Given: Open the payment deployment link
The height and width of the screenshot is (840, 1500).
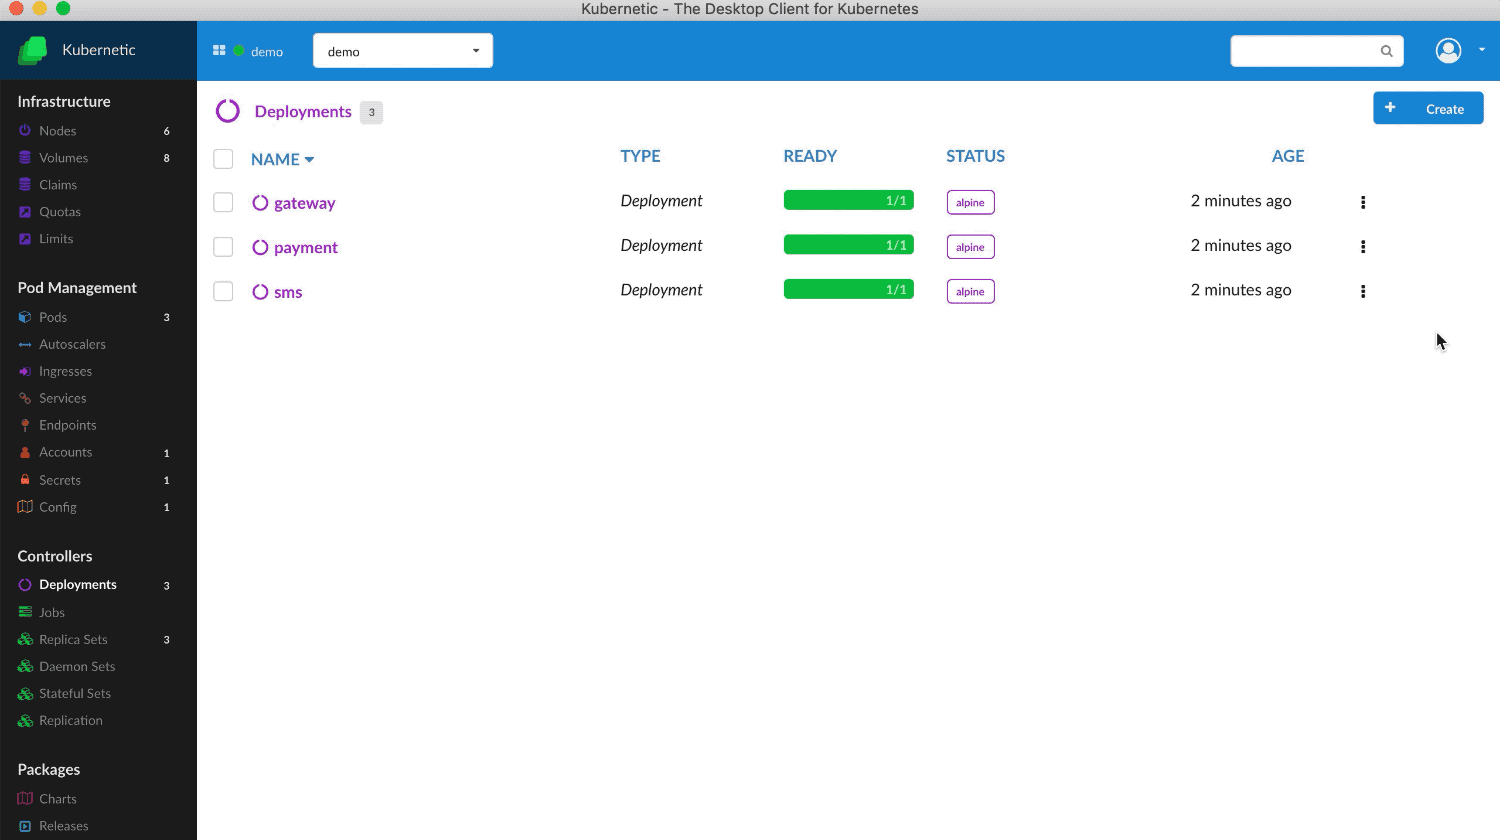Looking at the screenshot, I should pyautogui.click(x=305, y=248).
